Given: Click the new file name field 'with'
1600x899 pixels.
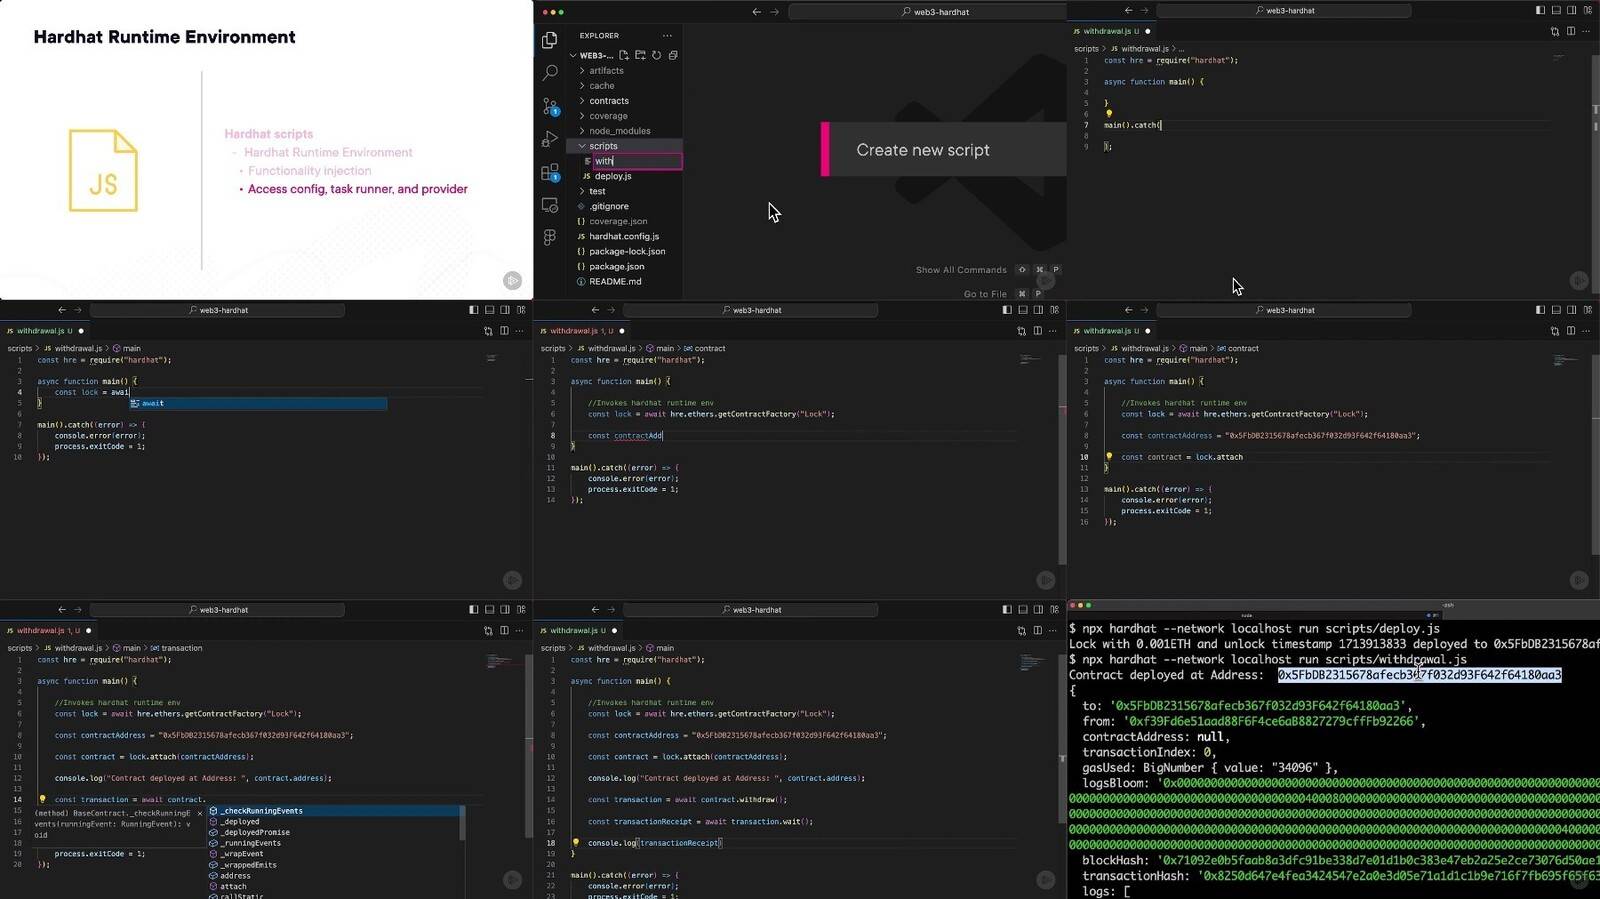Looking at the screenshot, I should pos(637,161).
